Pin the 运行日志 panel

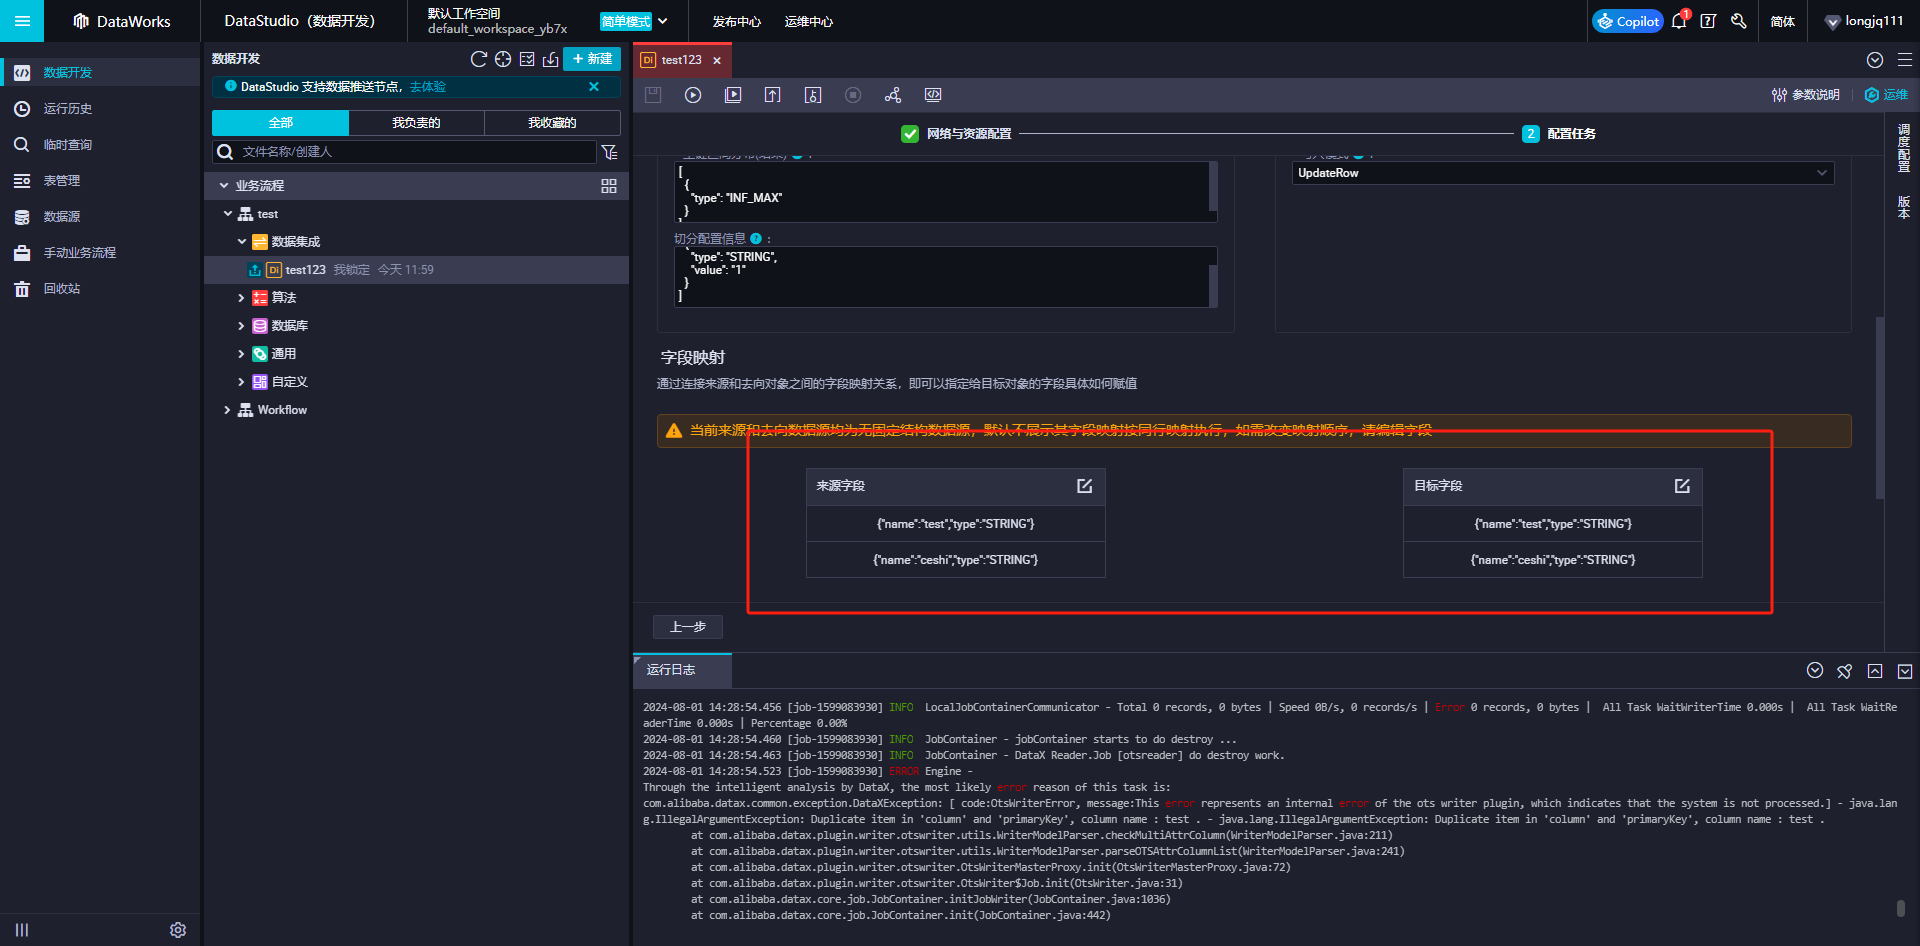(x=1845, y=671)
